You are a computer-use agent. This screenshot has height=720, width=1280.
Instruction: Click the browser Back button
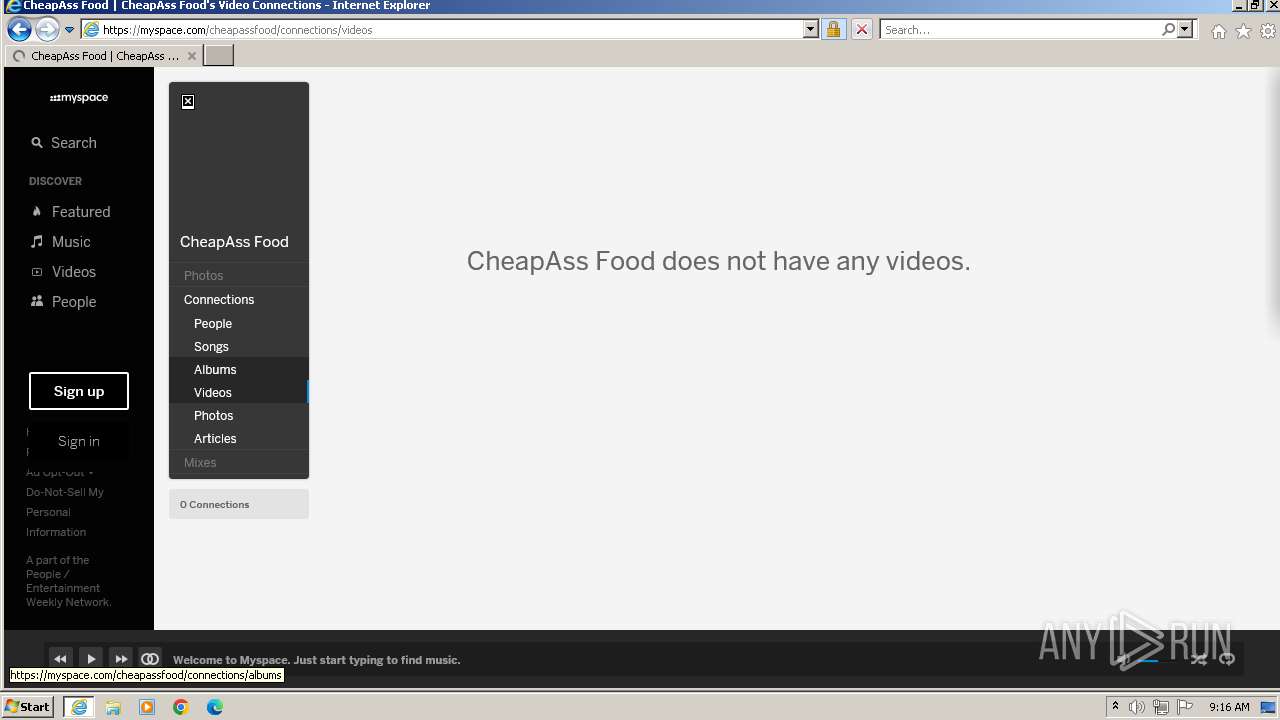[19, 29]
